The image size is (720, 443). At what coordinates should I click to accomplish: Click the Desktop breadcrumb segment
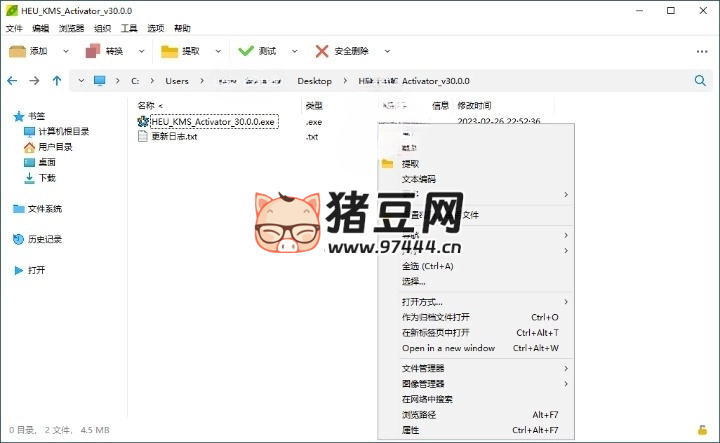click(x=315, y=81)
